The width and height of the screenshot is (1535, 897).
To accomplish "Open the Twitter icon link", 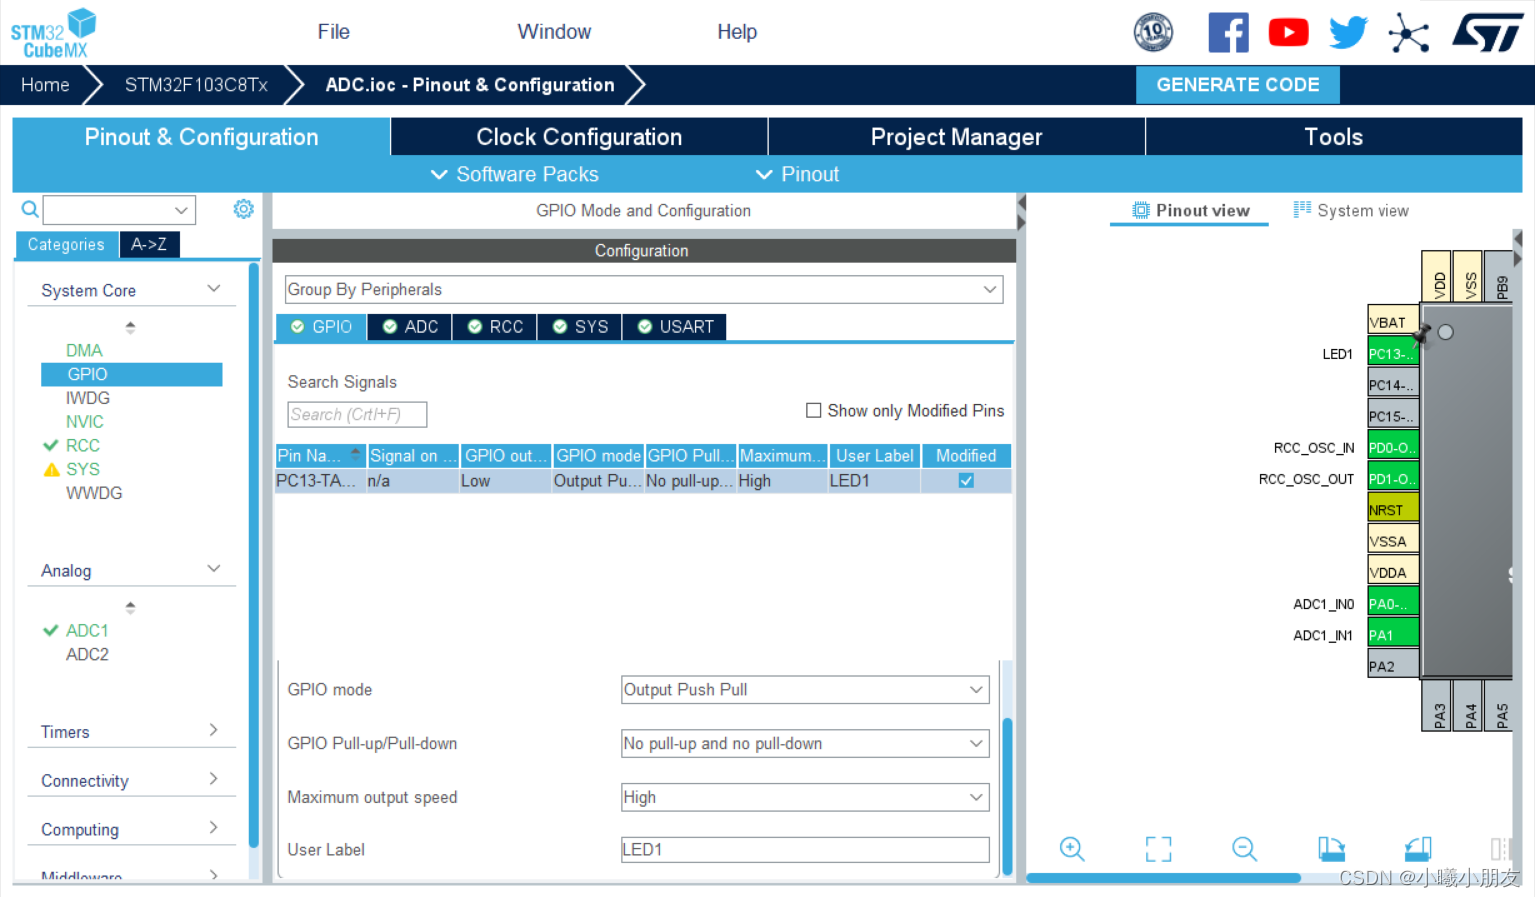I will [1348, 32].
